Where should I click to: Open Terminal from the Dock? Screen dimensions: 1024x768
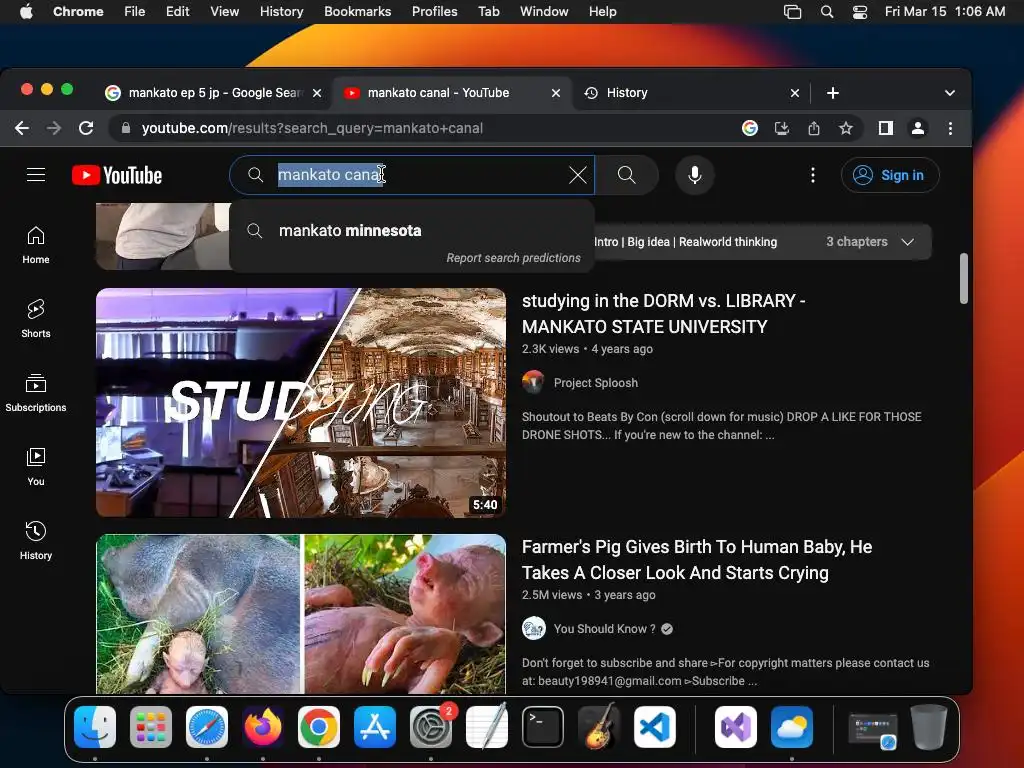[x=543, y=727]
